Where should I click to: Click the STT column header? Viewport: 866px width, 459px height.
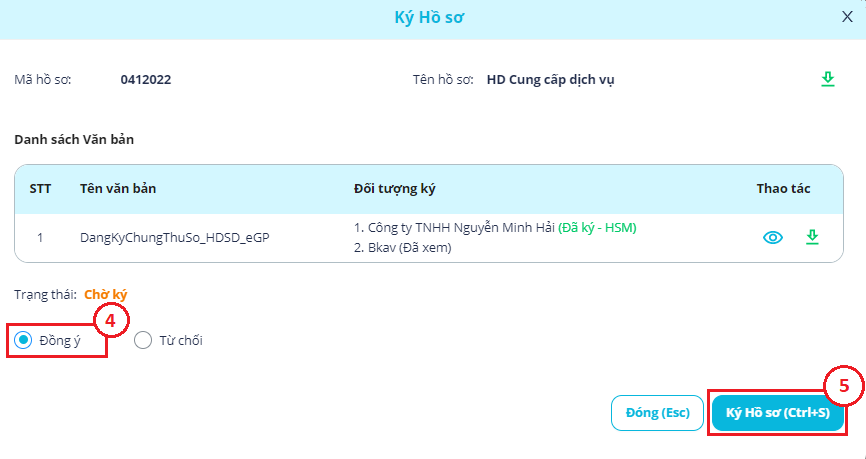[40, 189]
